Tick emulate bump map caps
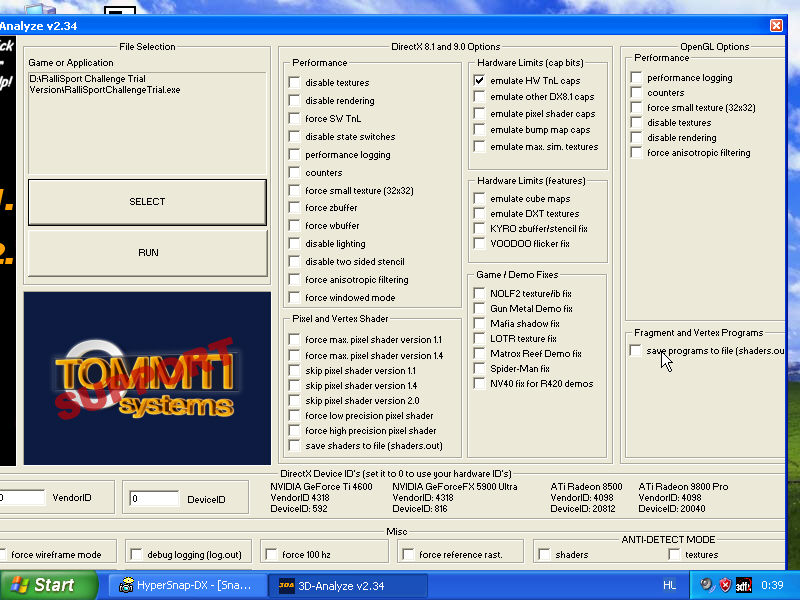Screen dimensions: 800x600 coord(479,130)
